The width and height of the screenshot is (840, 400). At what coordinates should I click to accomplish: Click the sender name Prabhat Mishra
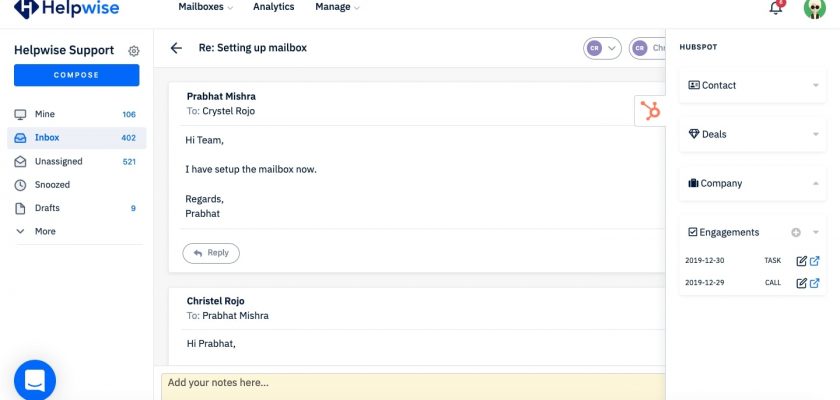click(x=221, y=96)
